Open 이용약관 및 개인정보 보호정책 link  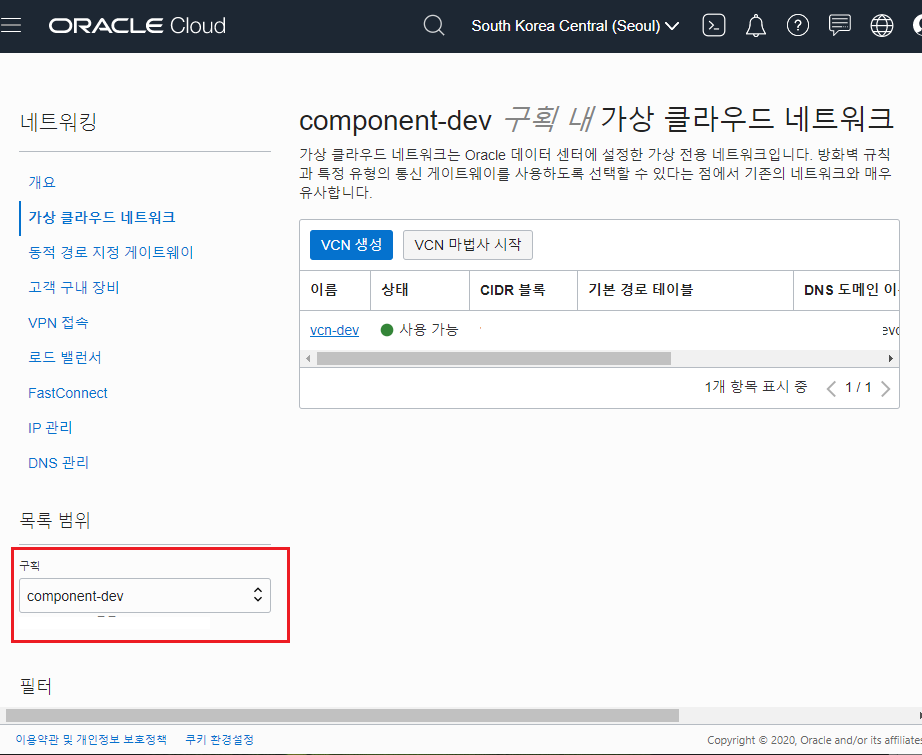pyautogui.click(x=91, y=740)
